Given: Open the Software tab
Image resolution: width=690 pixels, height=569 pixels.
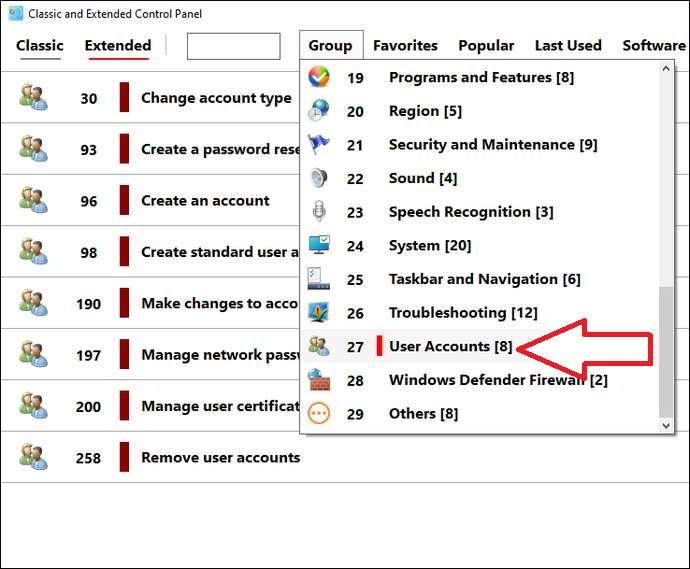Looking at the screenshot, I should (654, 45).
